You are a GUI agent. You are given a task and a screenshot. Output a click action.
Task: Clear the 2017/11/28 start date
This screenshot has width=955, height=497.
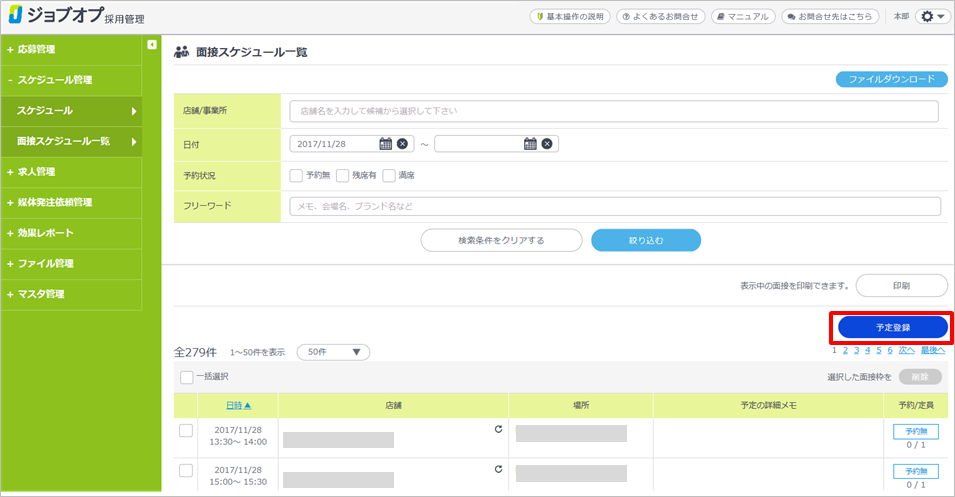(x=403, y=144)
